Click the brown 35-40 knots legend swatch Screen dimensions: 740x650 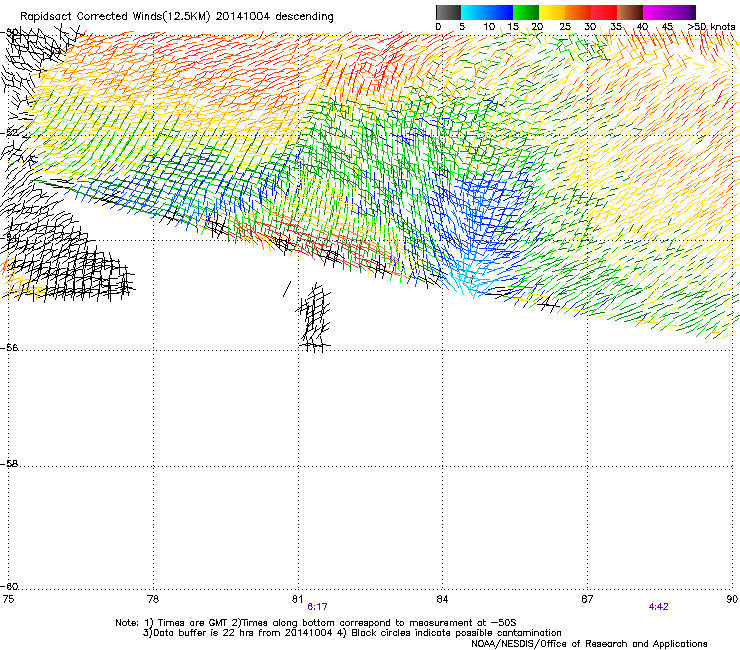[630, 12]
